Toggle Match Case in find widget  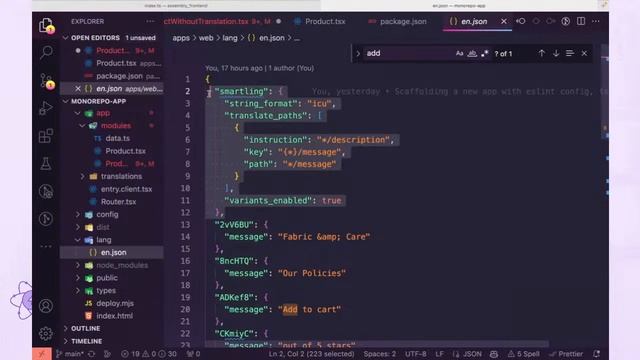pyautogui.click(x=460, y=53)
